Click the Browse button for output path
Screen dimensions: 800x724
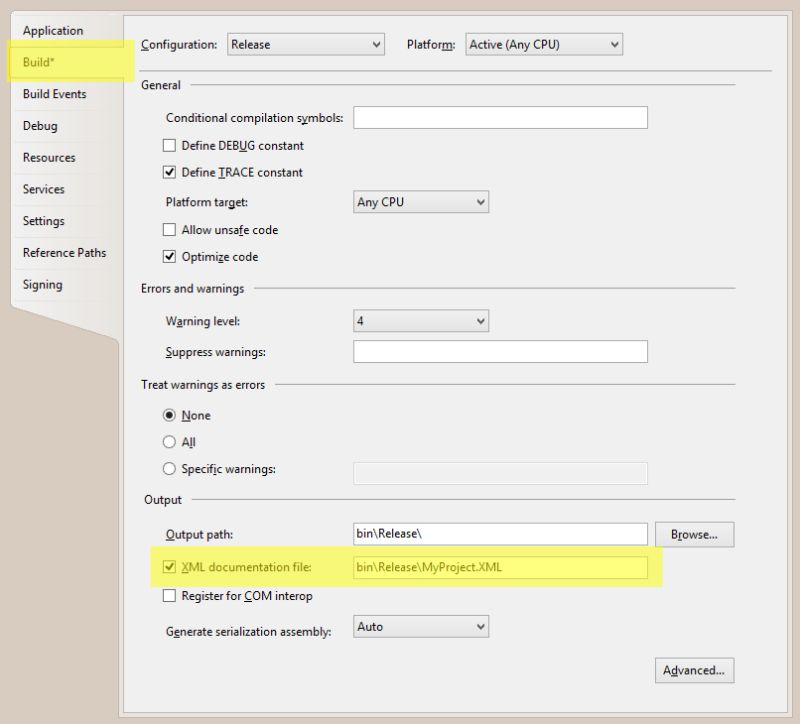click(695, 534)
